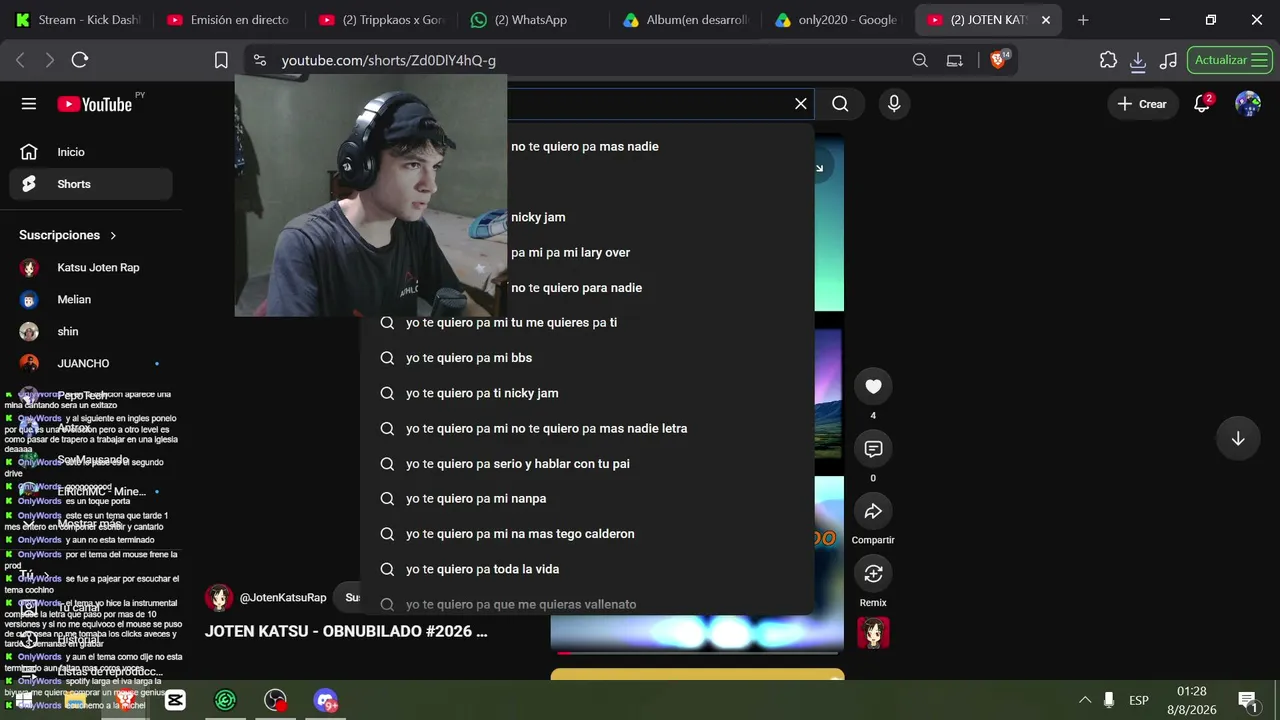Open the zoom control in the address bar
The image size is (1280, 720).
click(920, 60)
